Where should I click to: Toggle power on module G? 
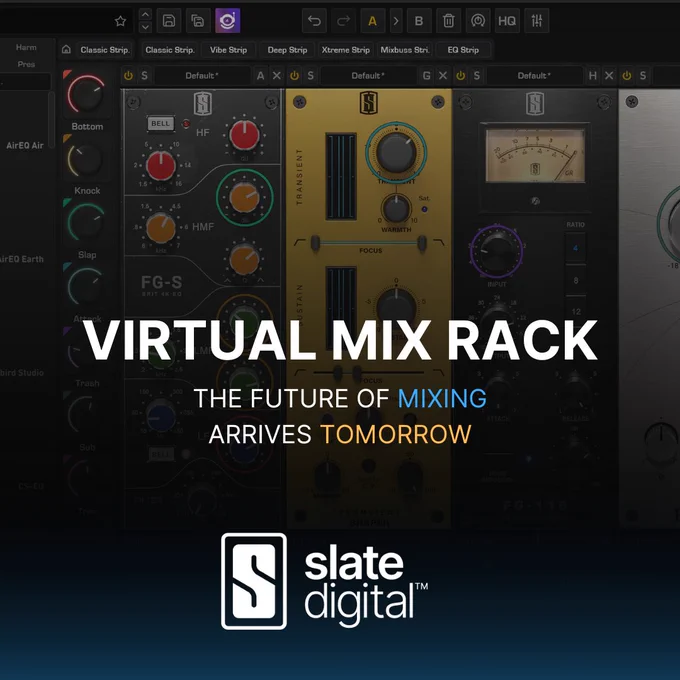click(x=294, y=75)
